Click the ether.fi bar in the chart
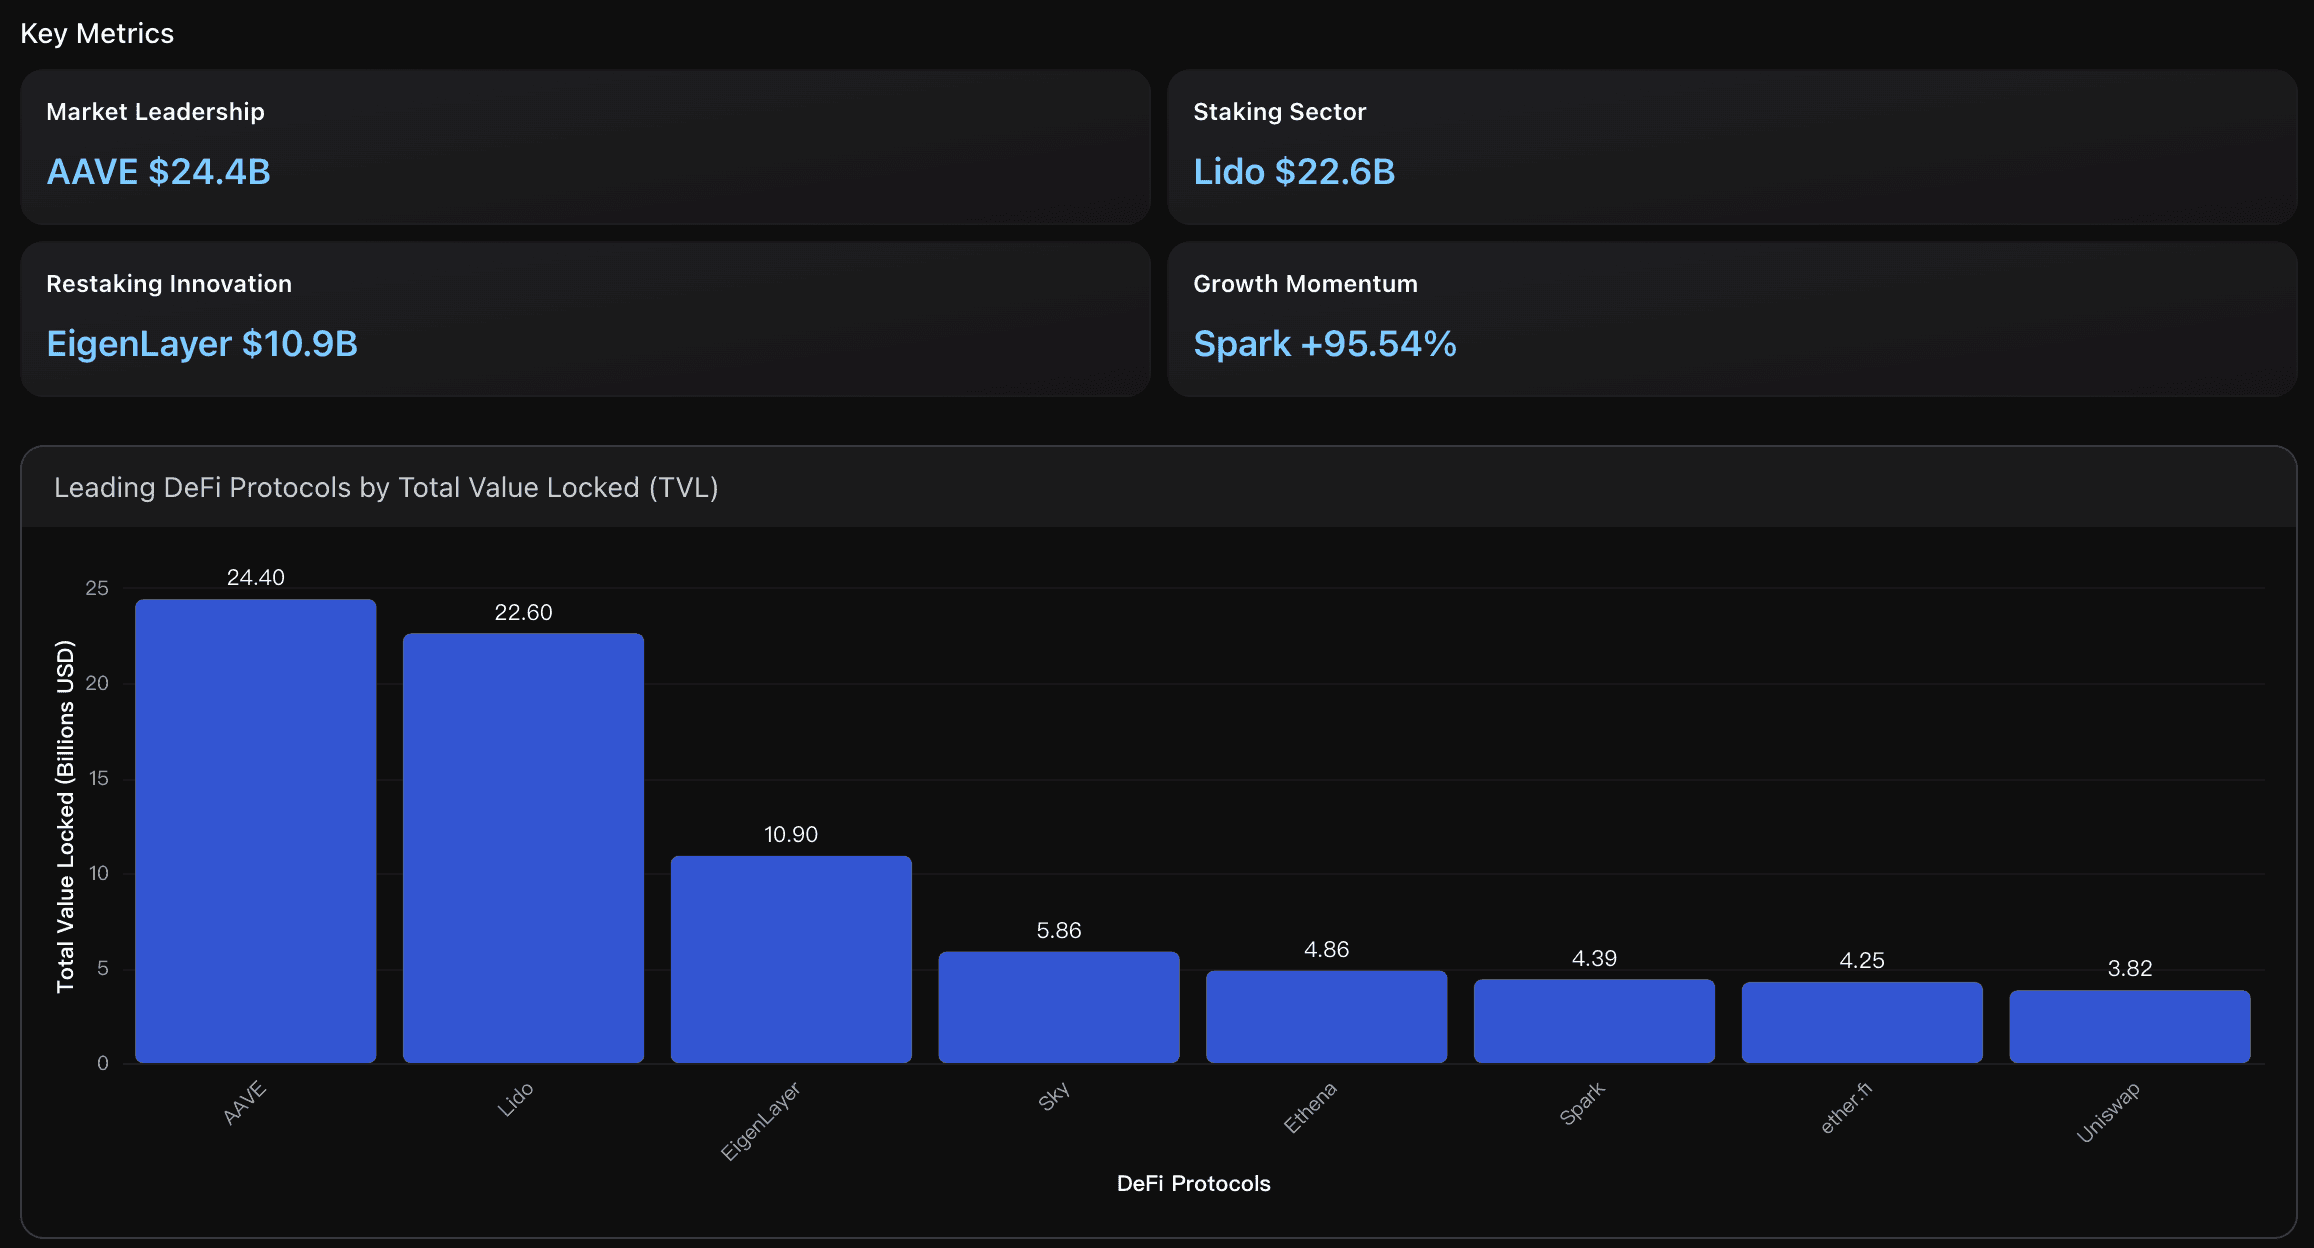Screen dimensions: 2314x1248 click(1862, 1022)
